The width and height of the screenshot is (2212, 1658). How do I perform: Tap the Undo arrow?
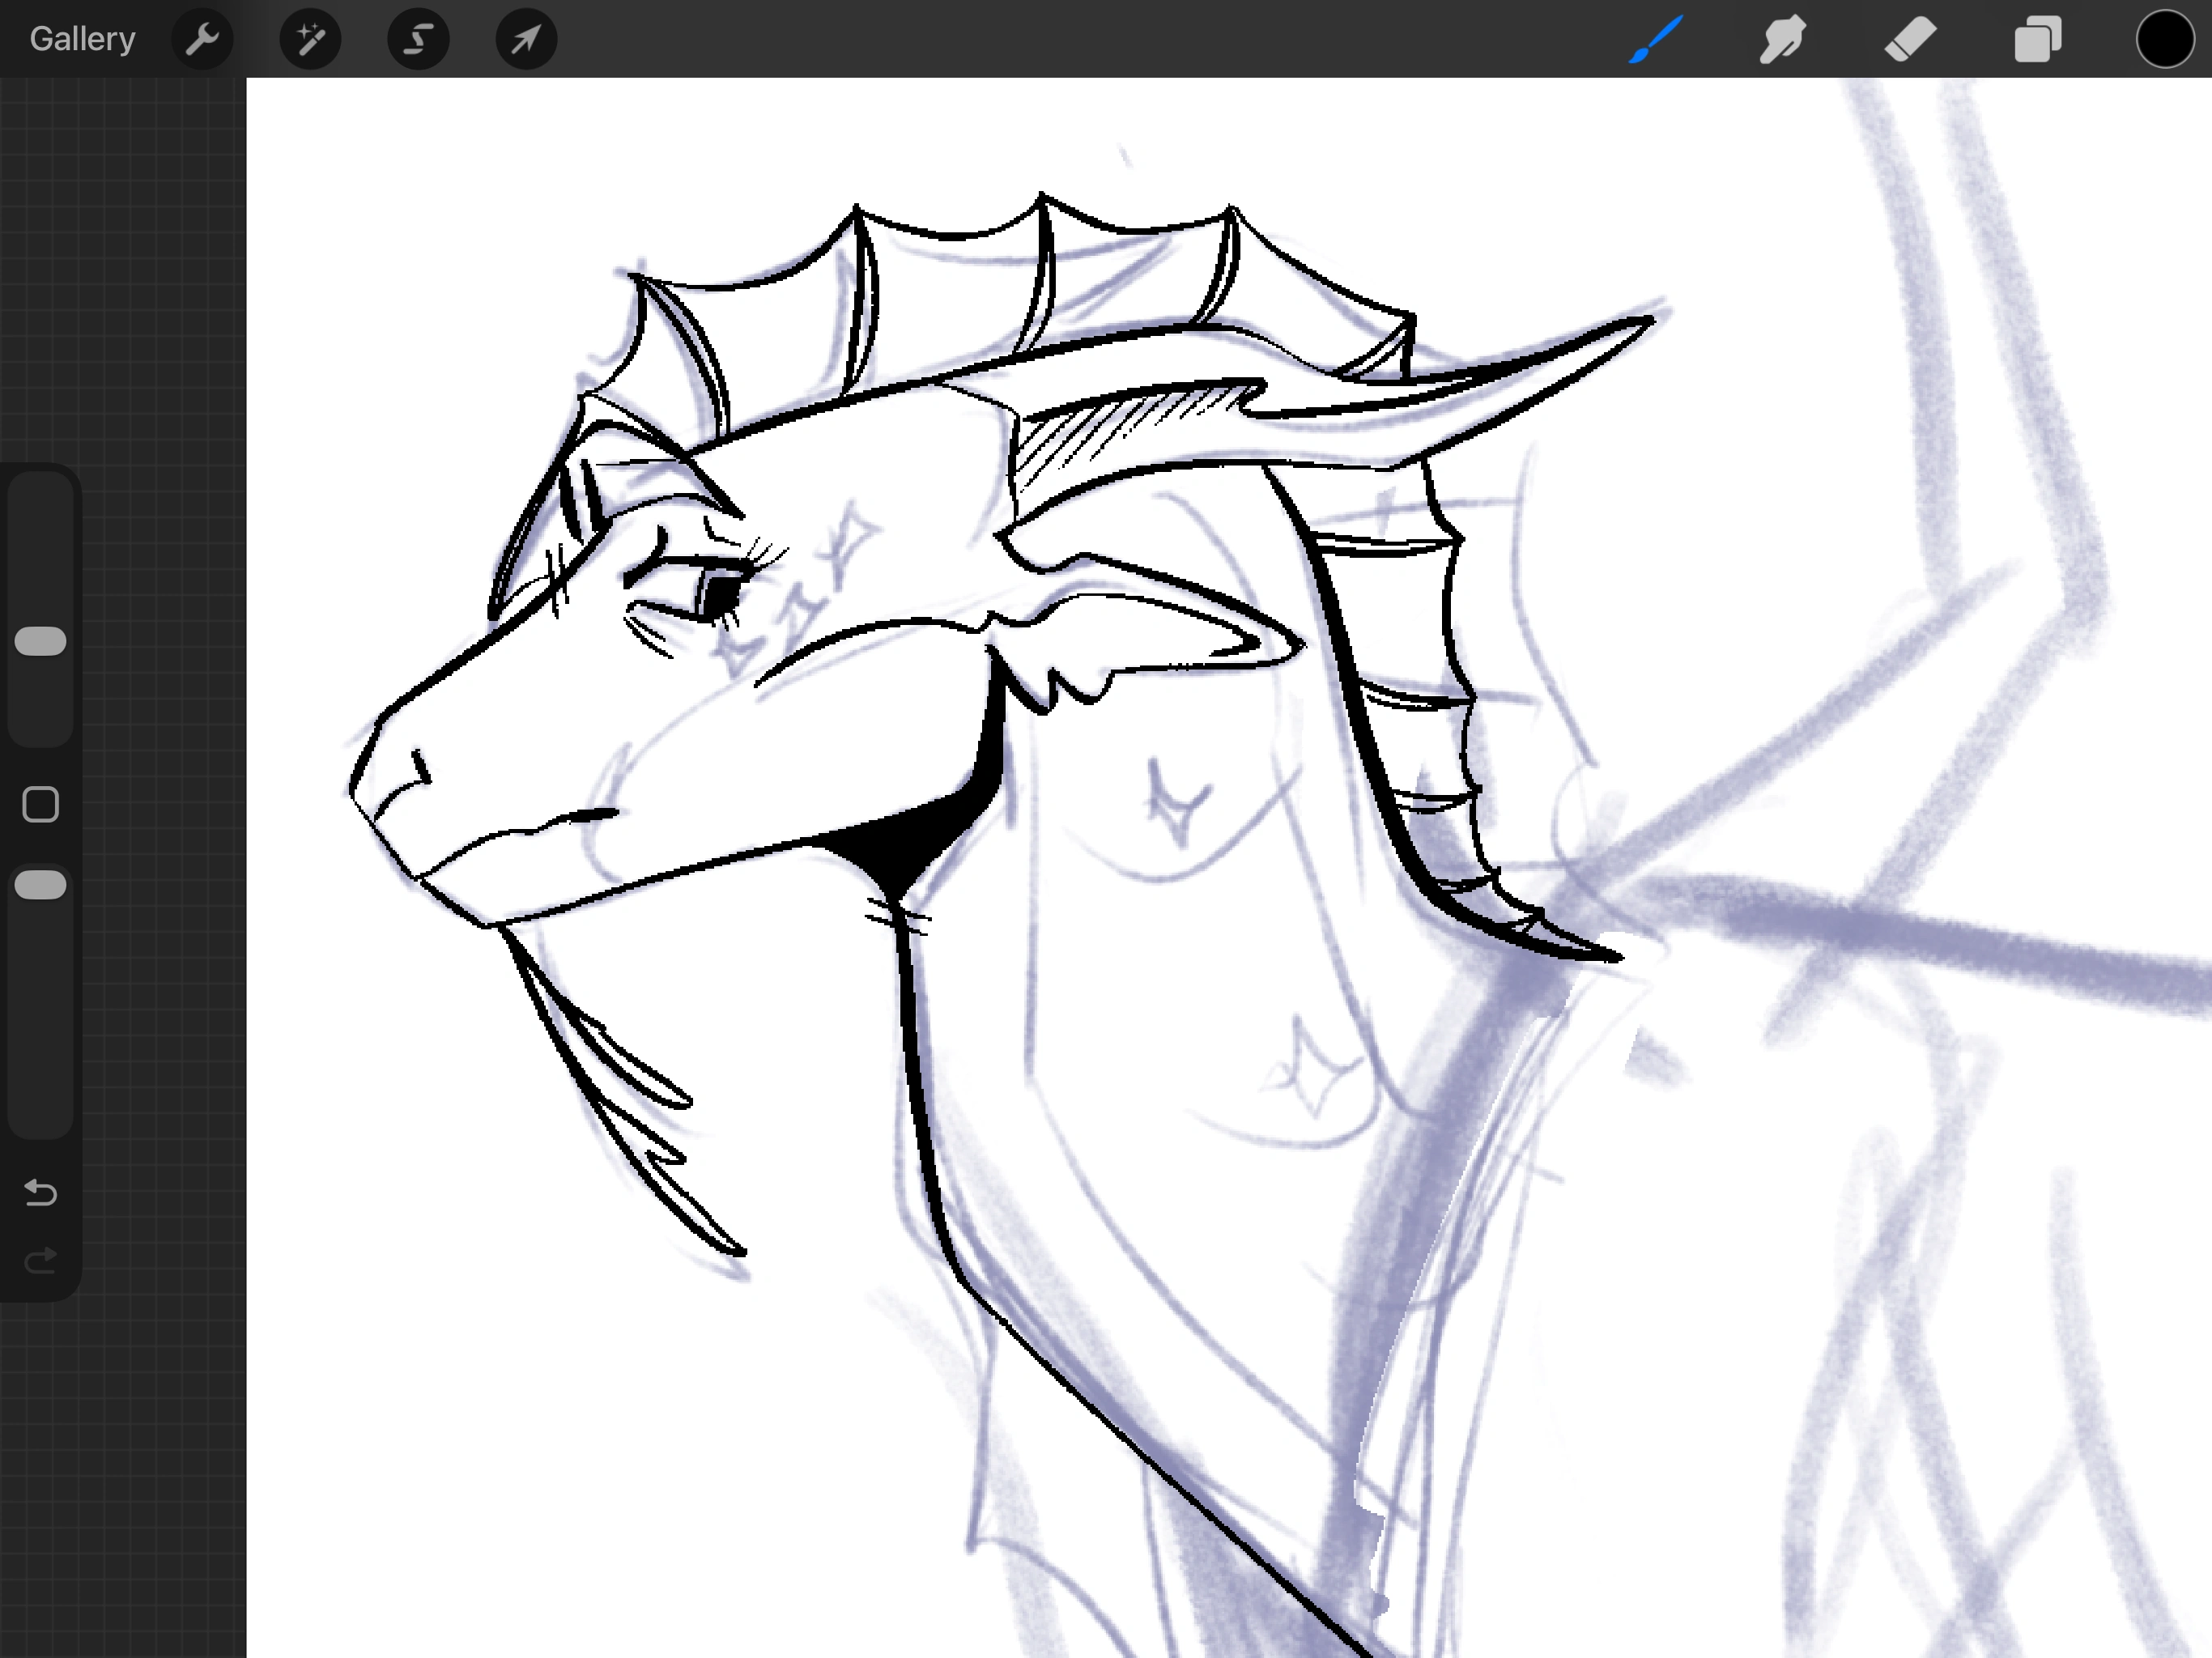tap(41, 1192)
